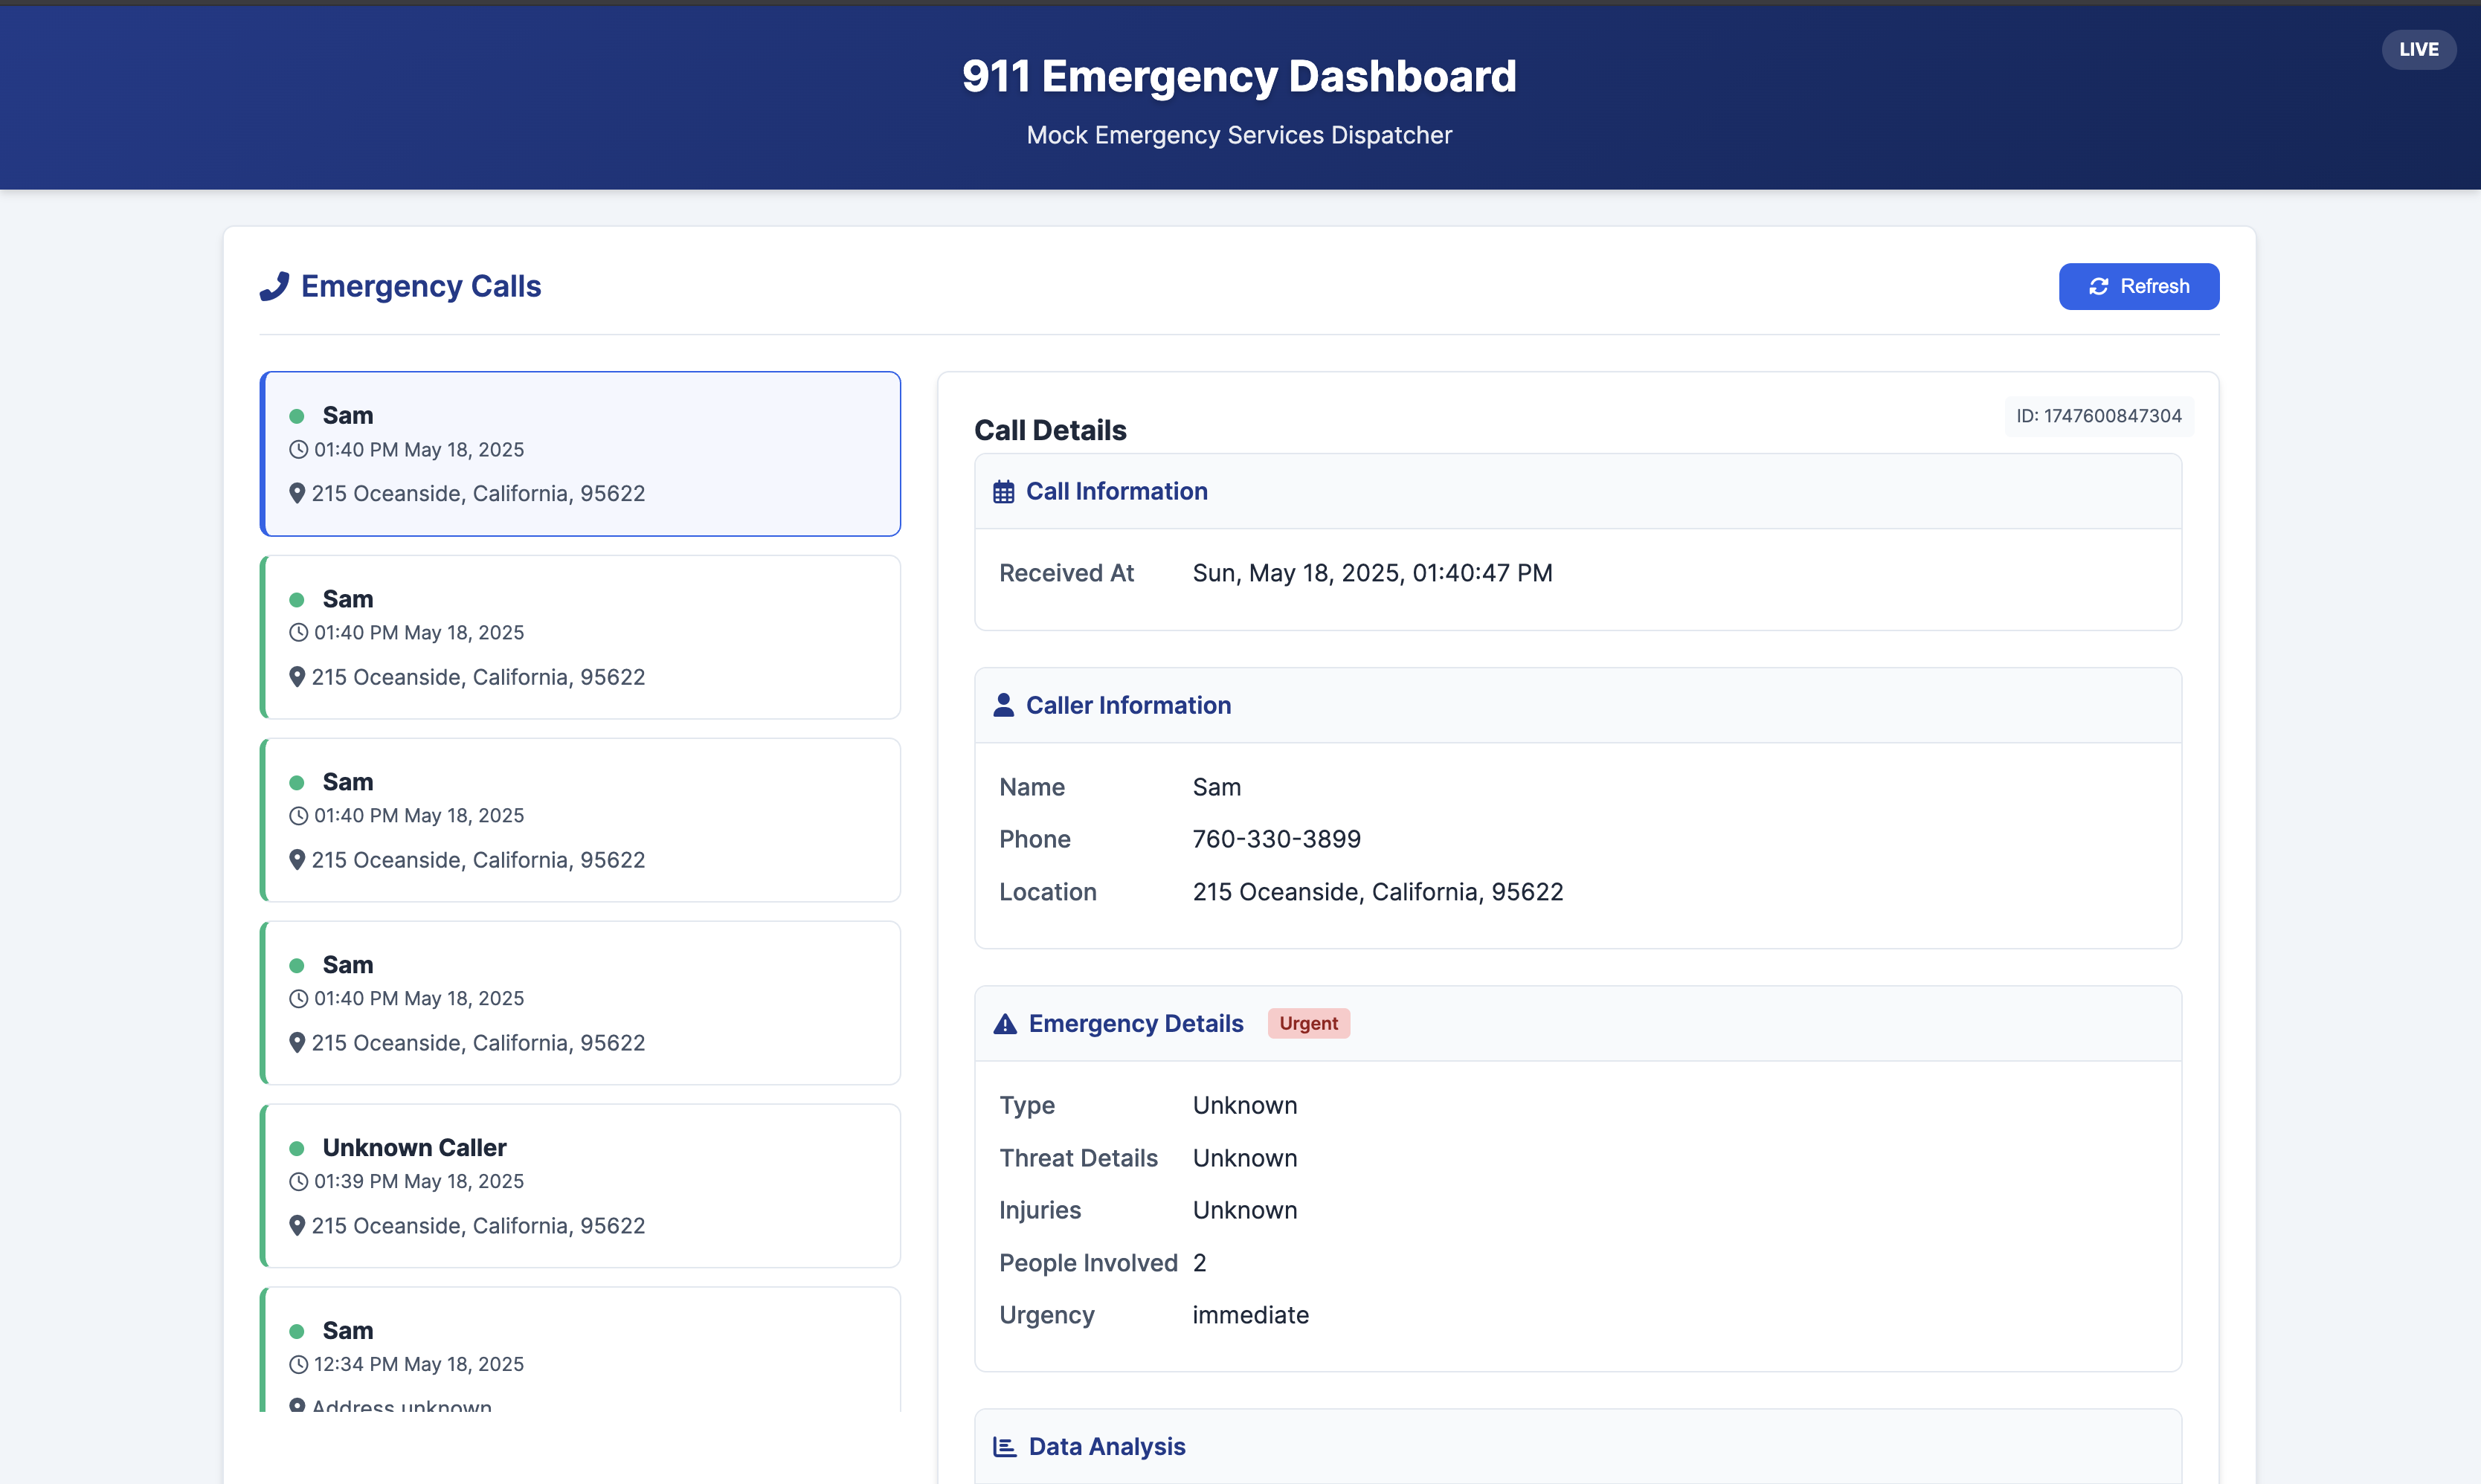Screen dimensions: 2481x1484
Task: Click the calendar icon next to Call Information
Action: coord(1003,492)
